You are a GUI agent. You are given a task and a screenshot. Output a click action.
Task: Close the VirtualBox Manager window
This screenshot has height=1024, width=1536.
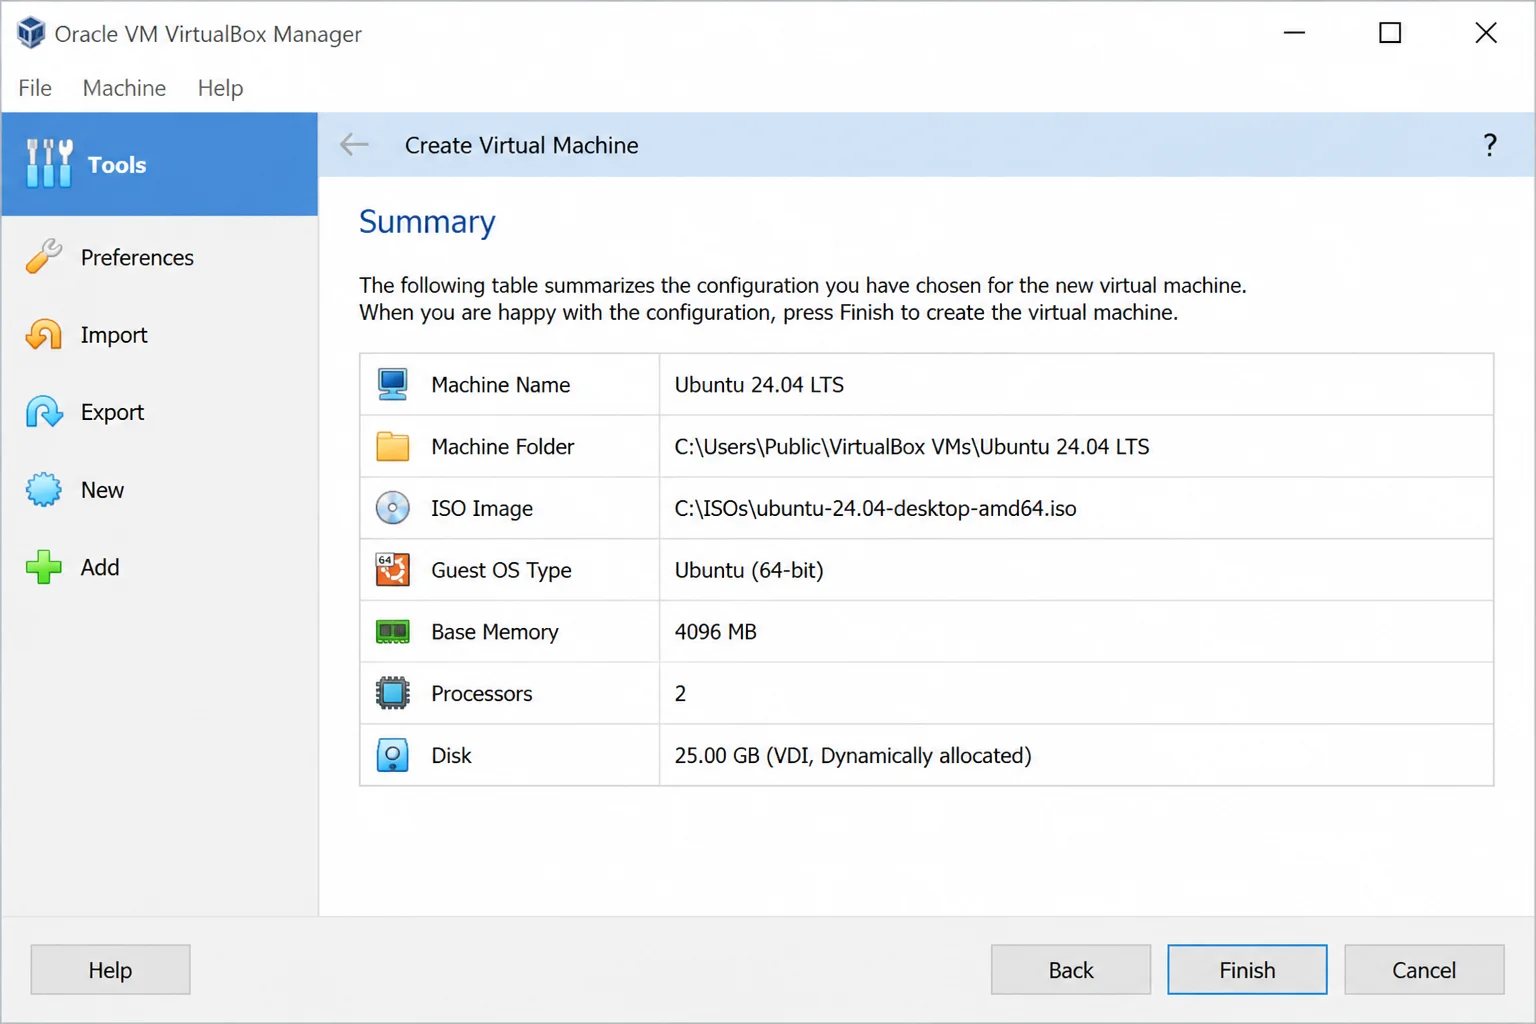click(1486, 33)
